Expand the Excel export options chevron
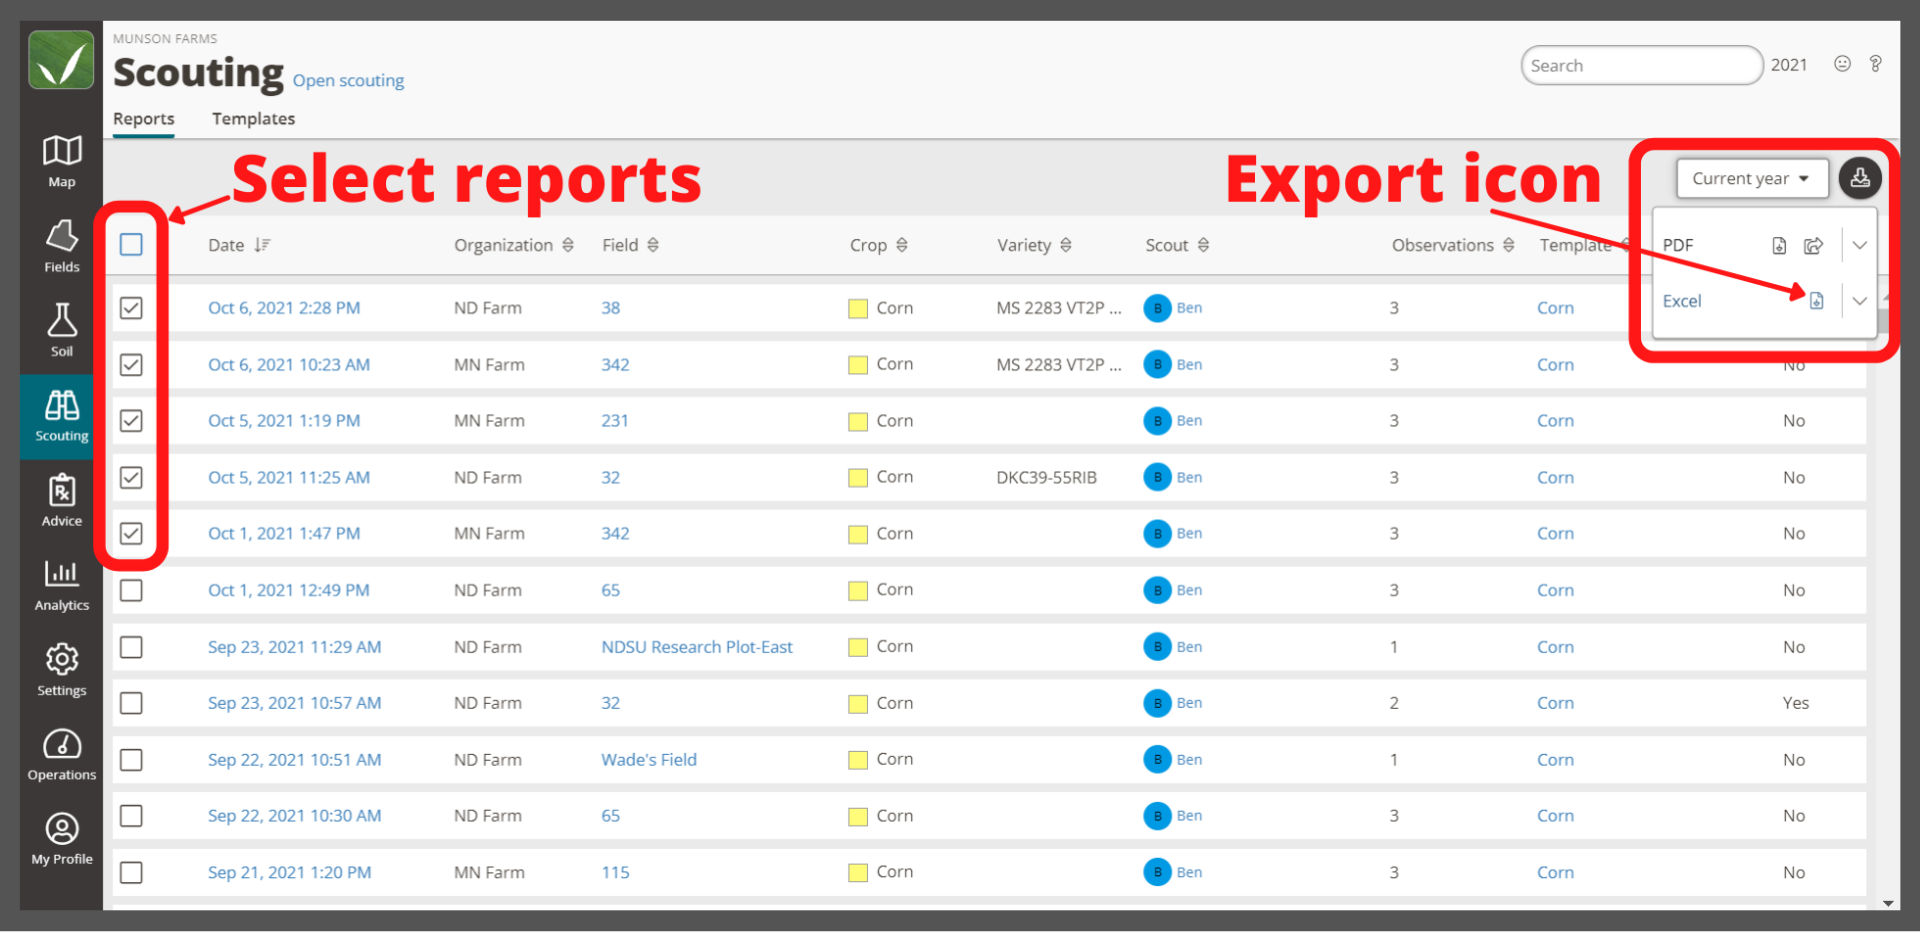The image size is (1920, 934). (x=1859, y=301)
